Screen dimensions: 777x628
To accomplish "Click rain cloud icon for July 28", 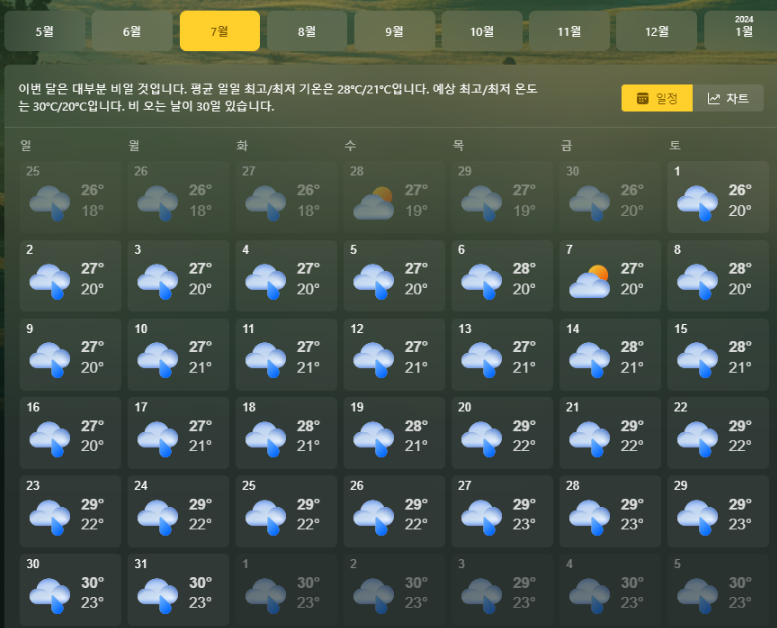I will coord(589,517).
